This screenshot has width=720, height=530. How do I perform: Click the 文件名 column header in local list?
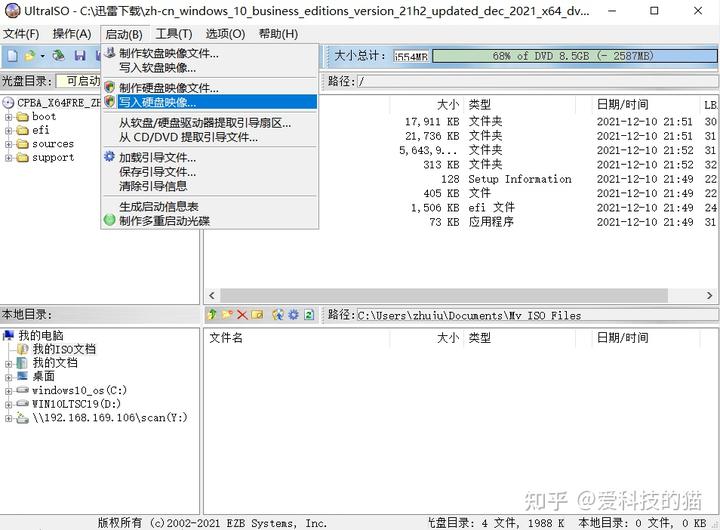297,338
